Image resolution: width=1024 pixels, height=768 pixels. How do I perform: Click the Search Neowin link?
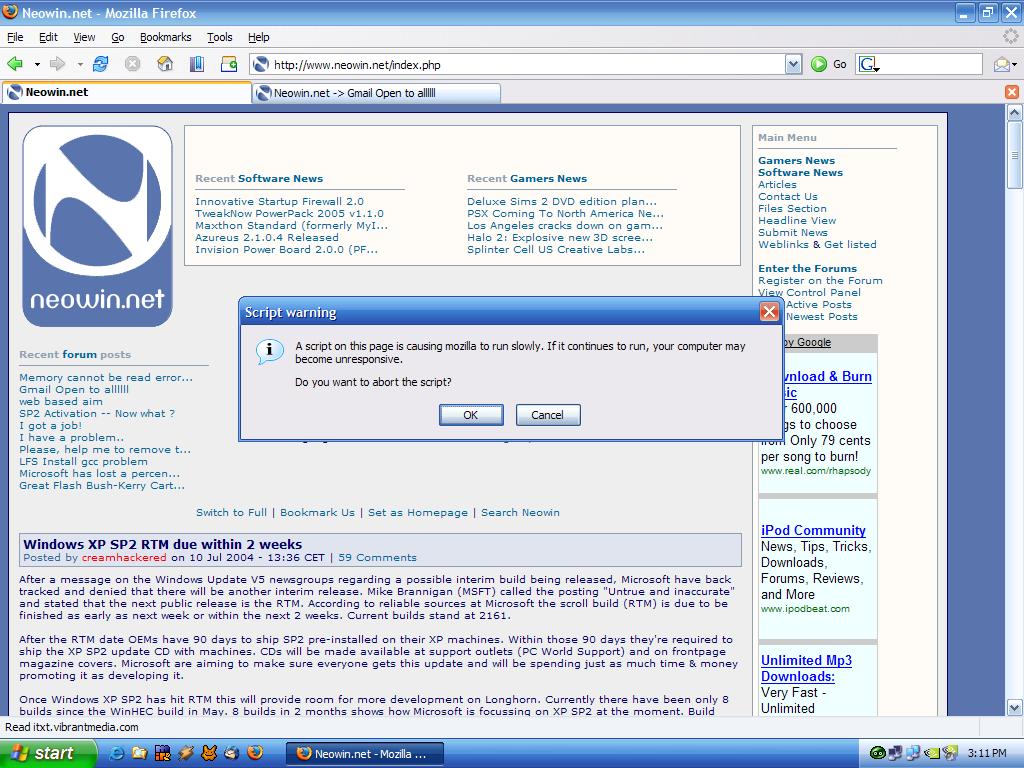coord(520,512)
